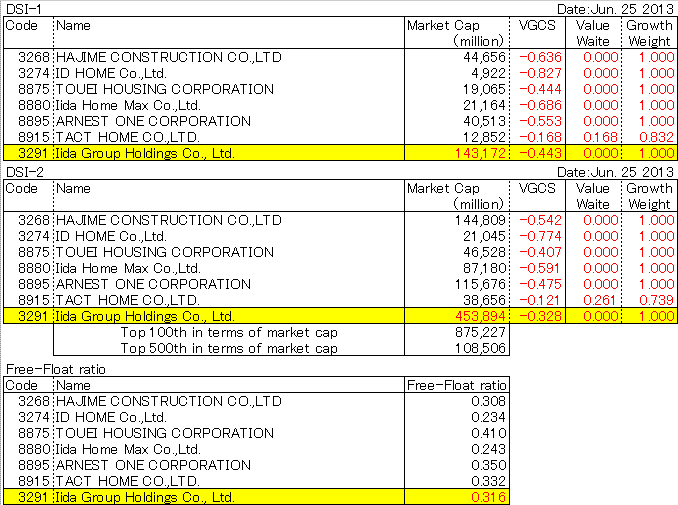The image size is (678, 505).
Task: Select free-float ratio 0.332
Action: coord(488,481)
